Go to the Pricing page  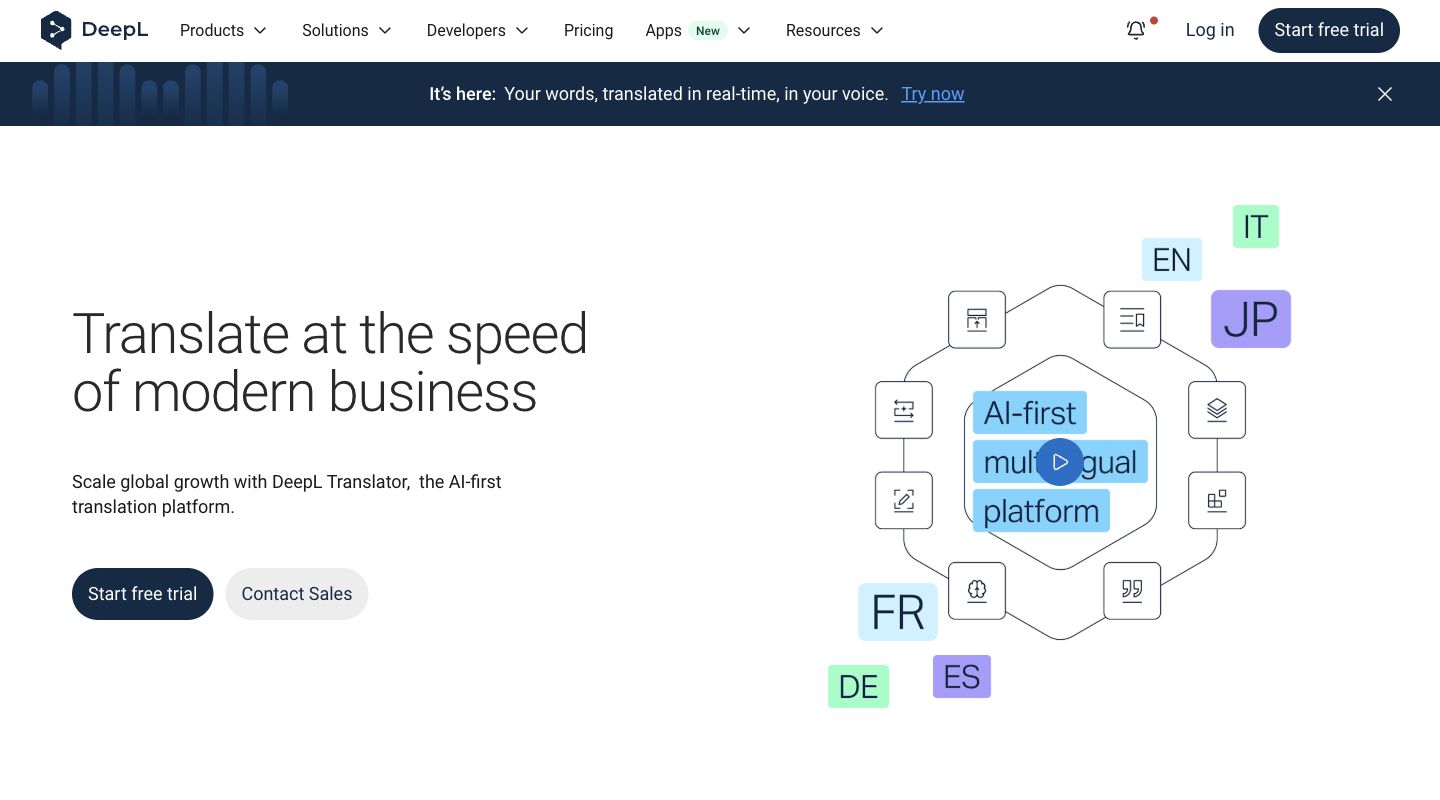[x=588, y=30]
